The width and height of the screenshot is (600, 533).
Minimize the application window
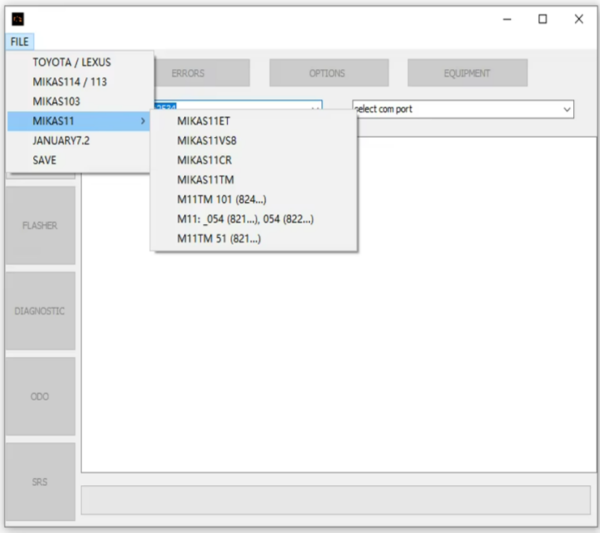(507, 19)
